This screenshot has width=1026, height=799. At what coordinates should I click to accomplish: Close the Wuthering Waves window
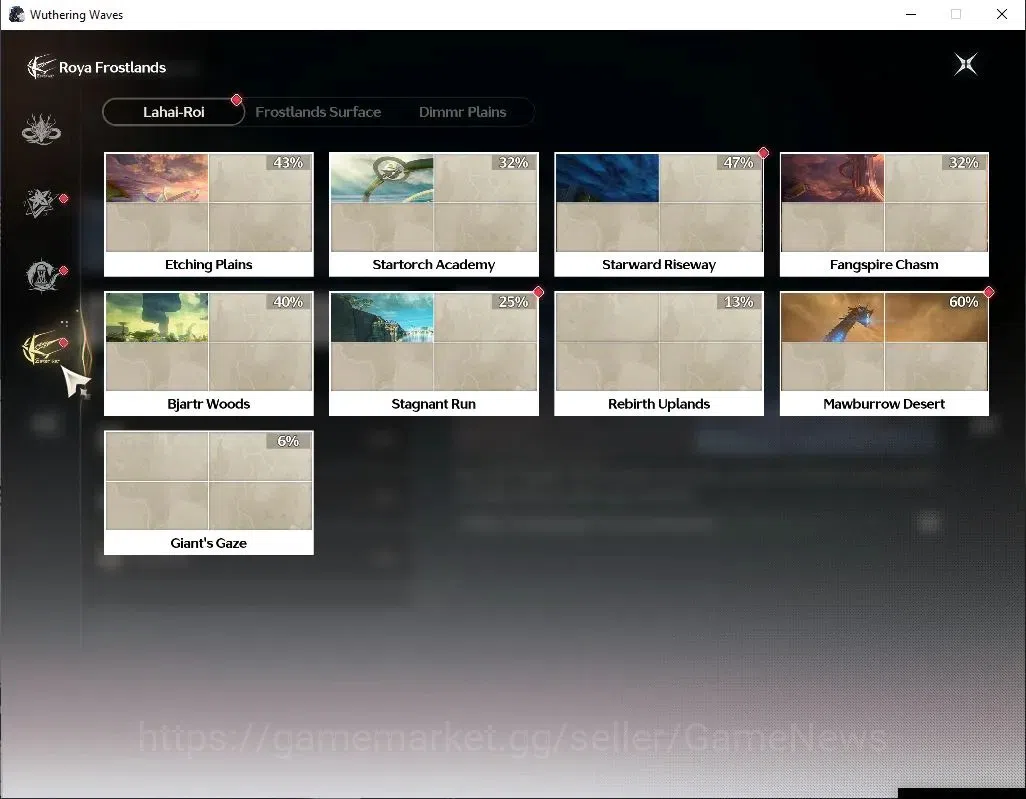tap(1001, 14)
